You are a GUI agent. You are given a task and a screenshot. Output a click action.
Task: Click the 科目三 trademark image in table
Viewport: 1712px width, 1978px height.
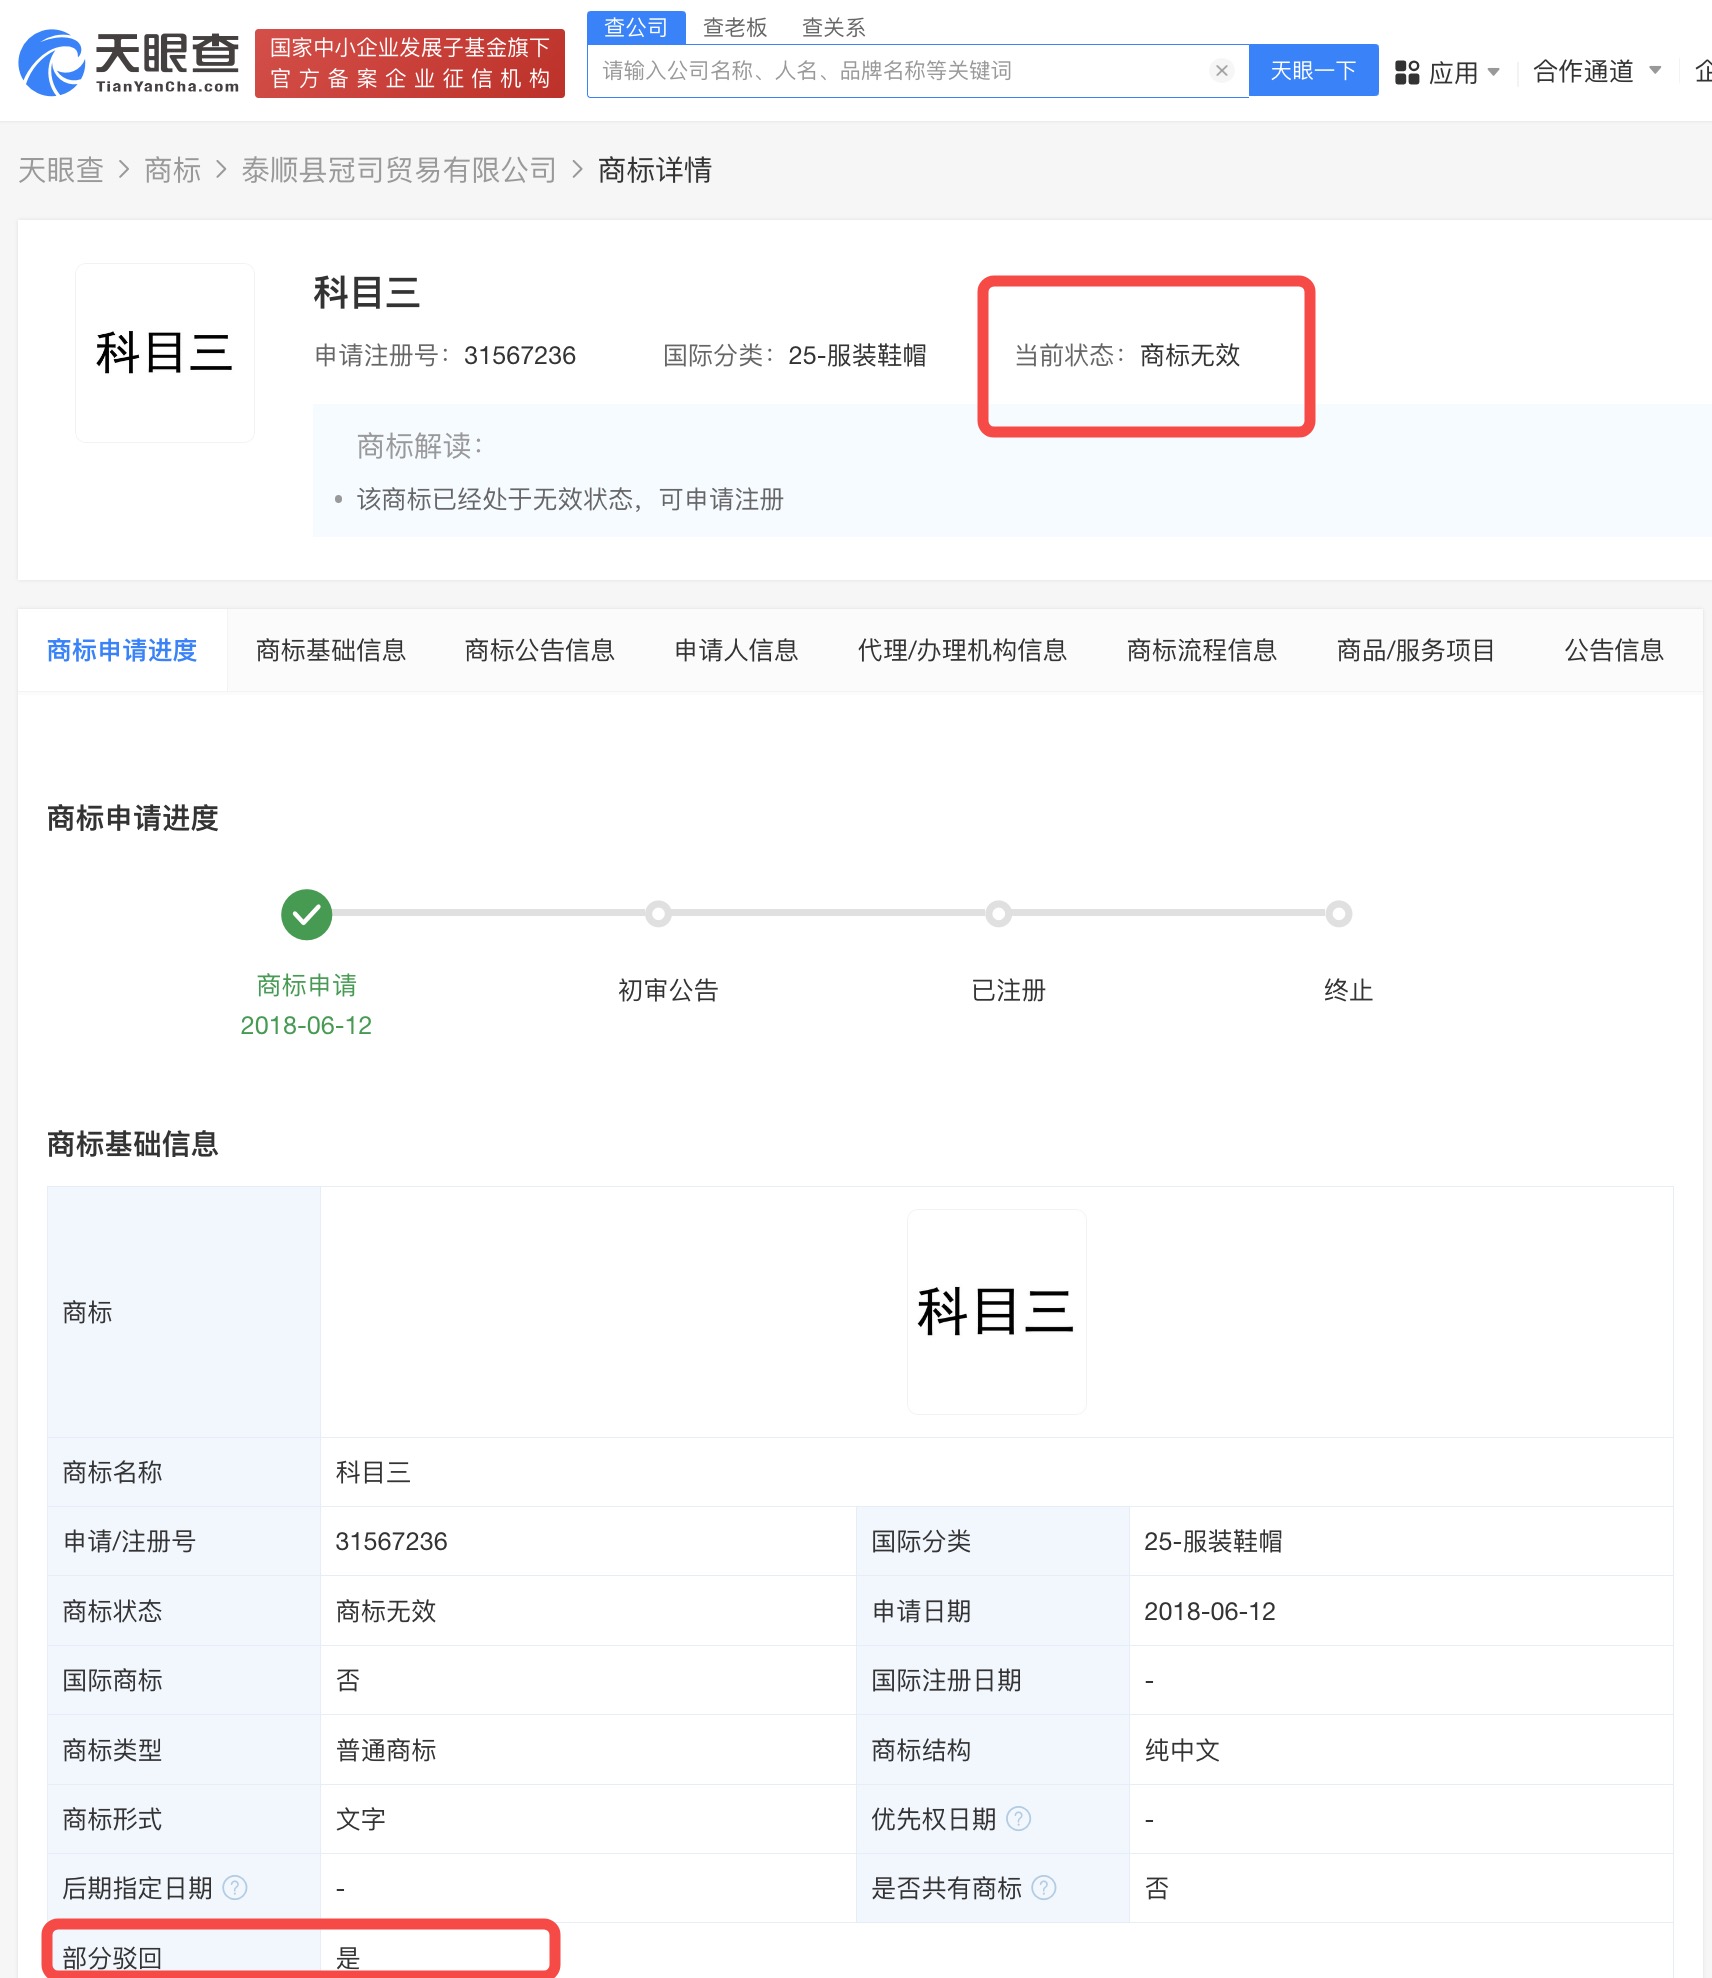pyautogui.click(x=997, y=1311)
